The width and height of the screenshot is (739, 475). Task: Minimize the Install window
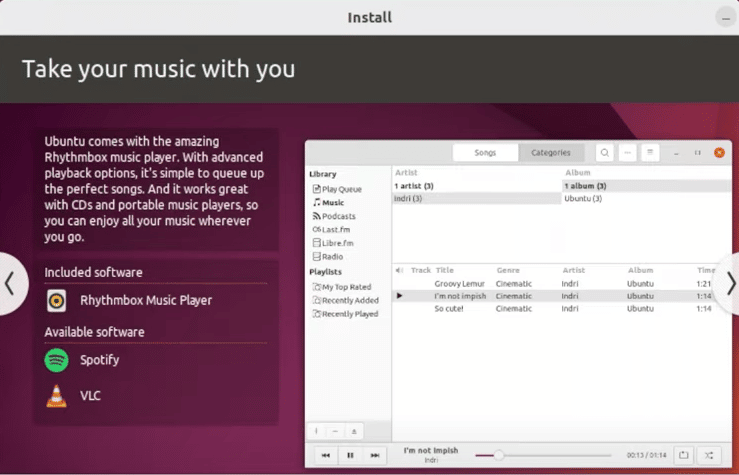(725, 18)
